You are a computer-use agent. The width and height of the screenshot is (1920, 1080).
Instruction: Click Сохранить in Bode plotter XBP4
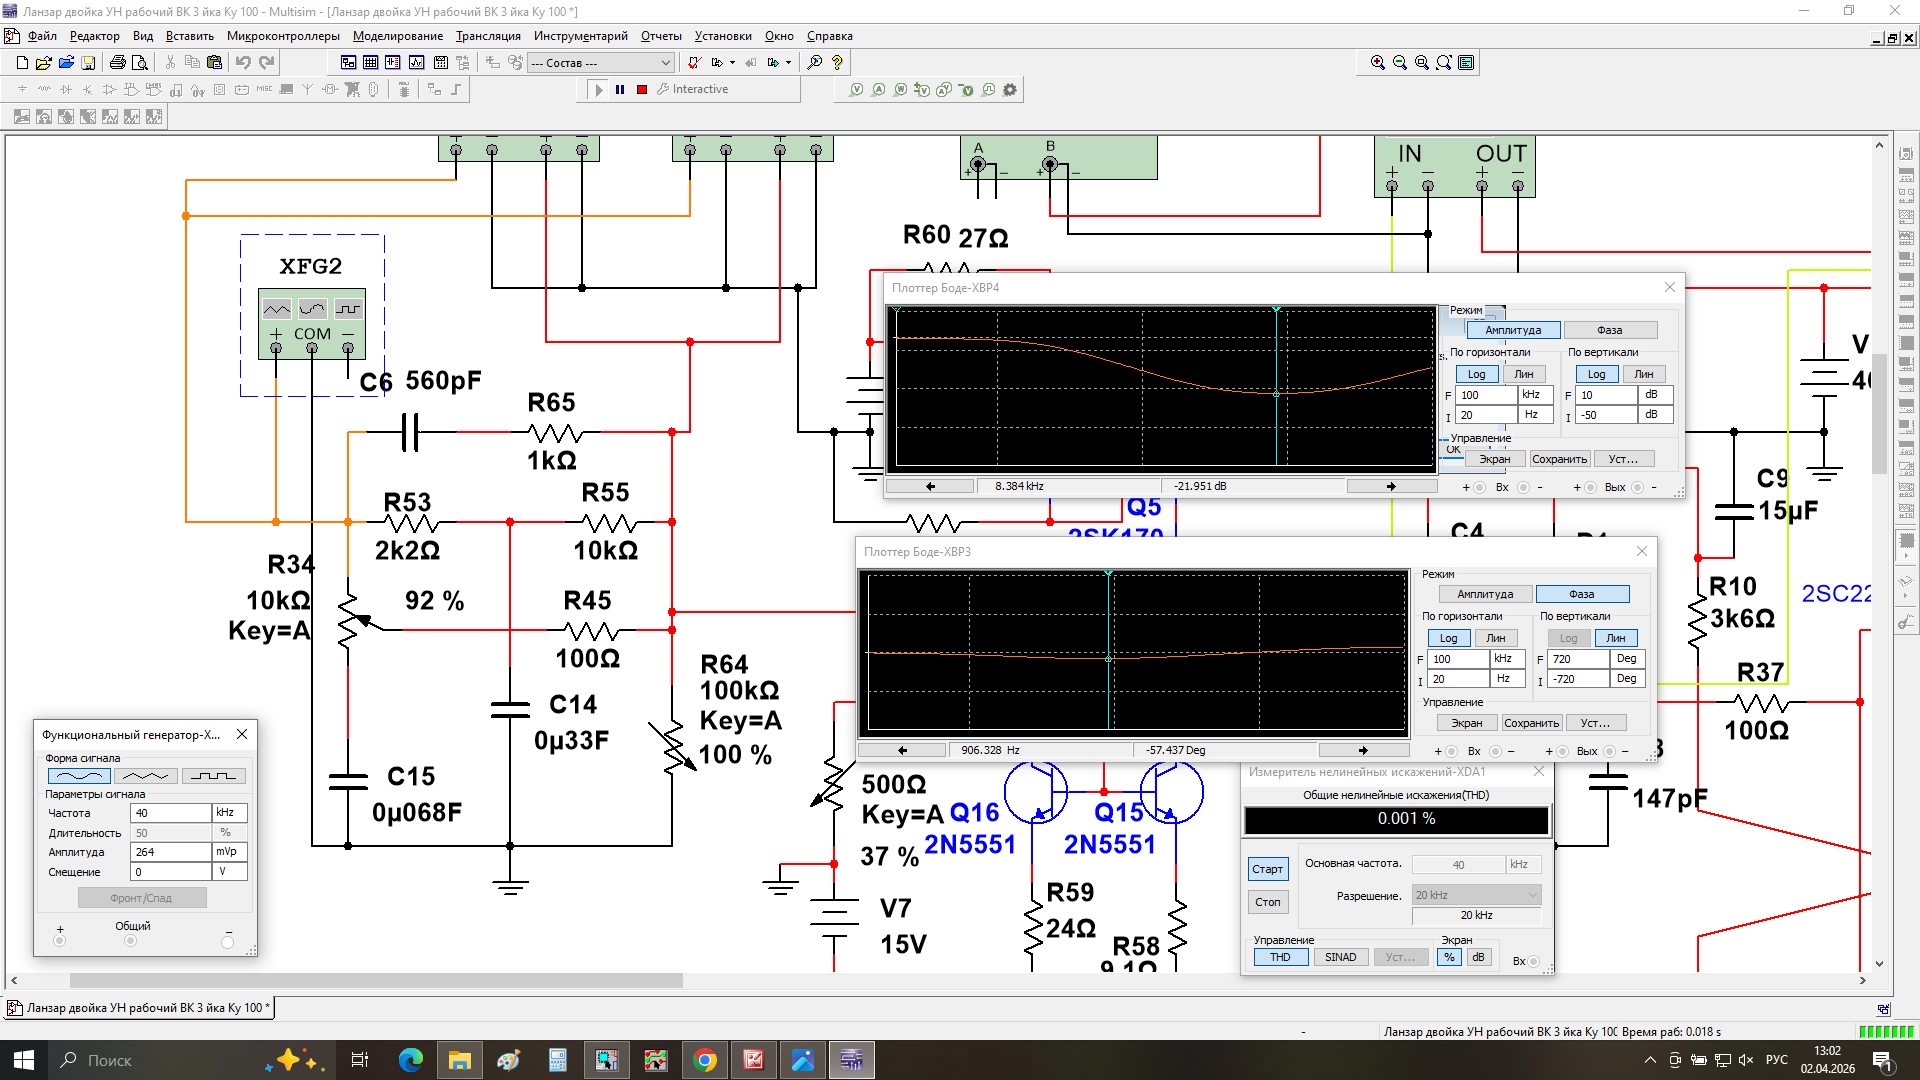(x=1559, y=459)
